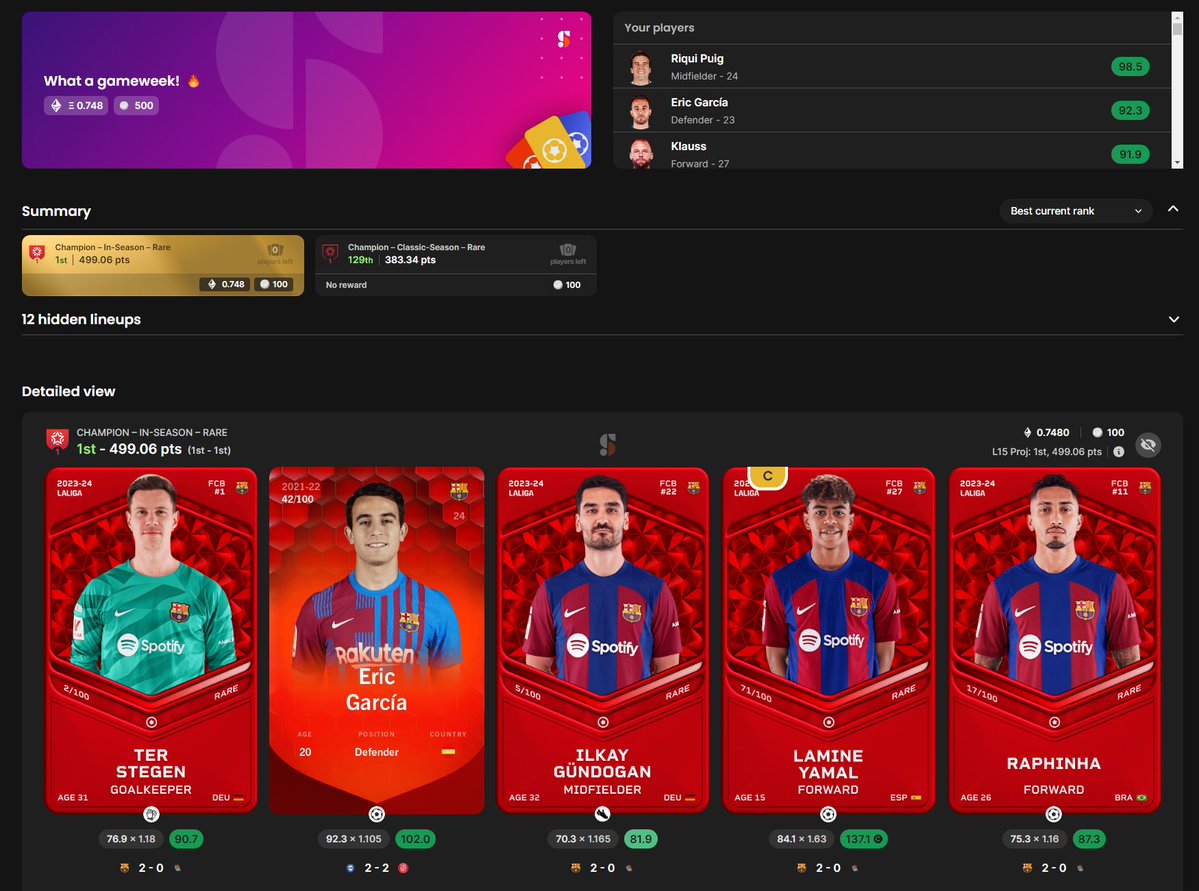Image resolution: width=1199 pixels, height=891 pixels.
Task: Click 92.3 × 1.105 multiplier pill
Action: click(x=353, y=839)
